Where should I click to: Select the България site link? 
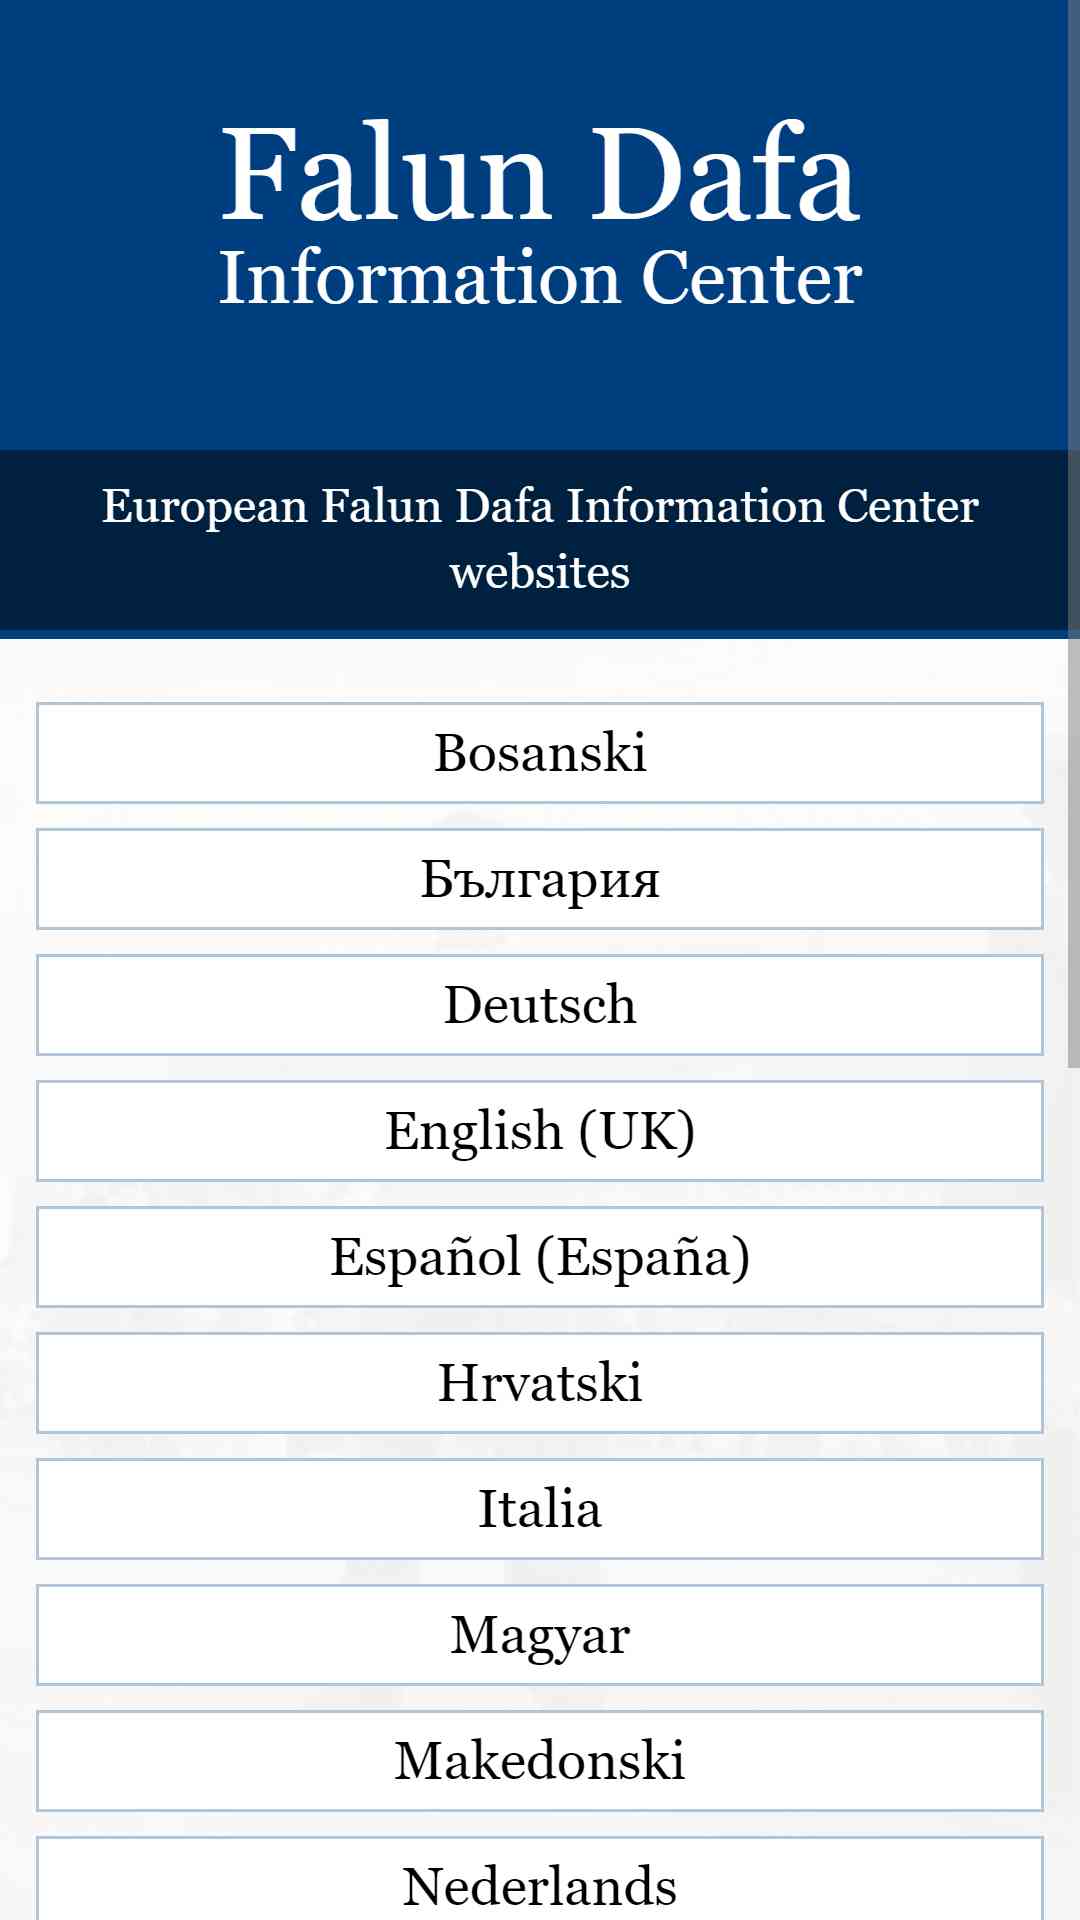point(540,879)
